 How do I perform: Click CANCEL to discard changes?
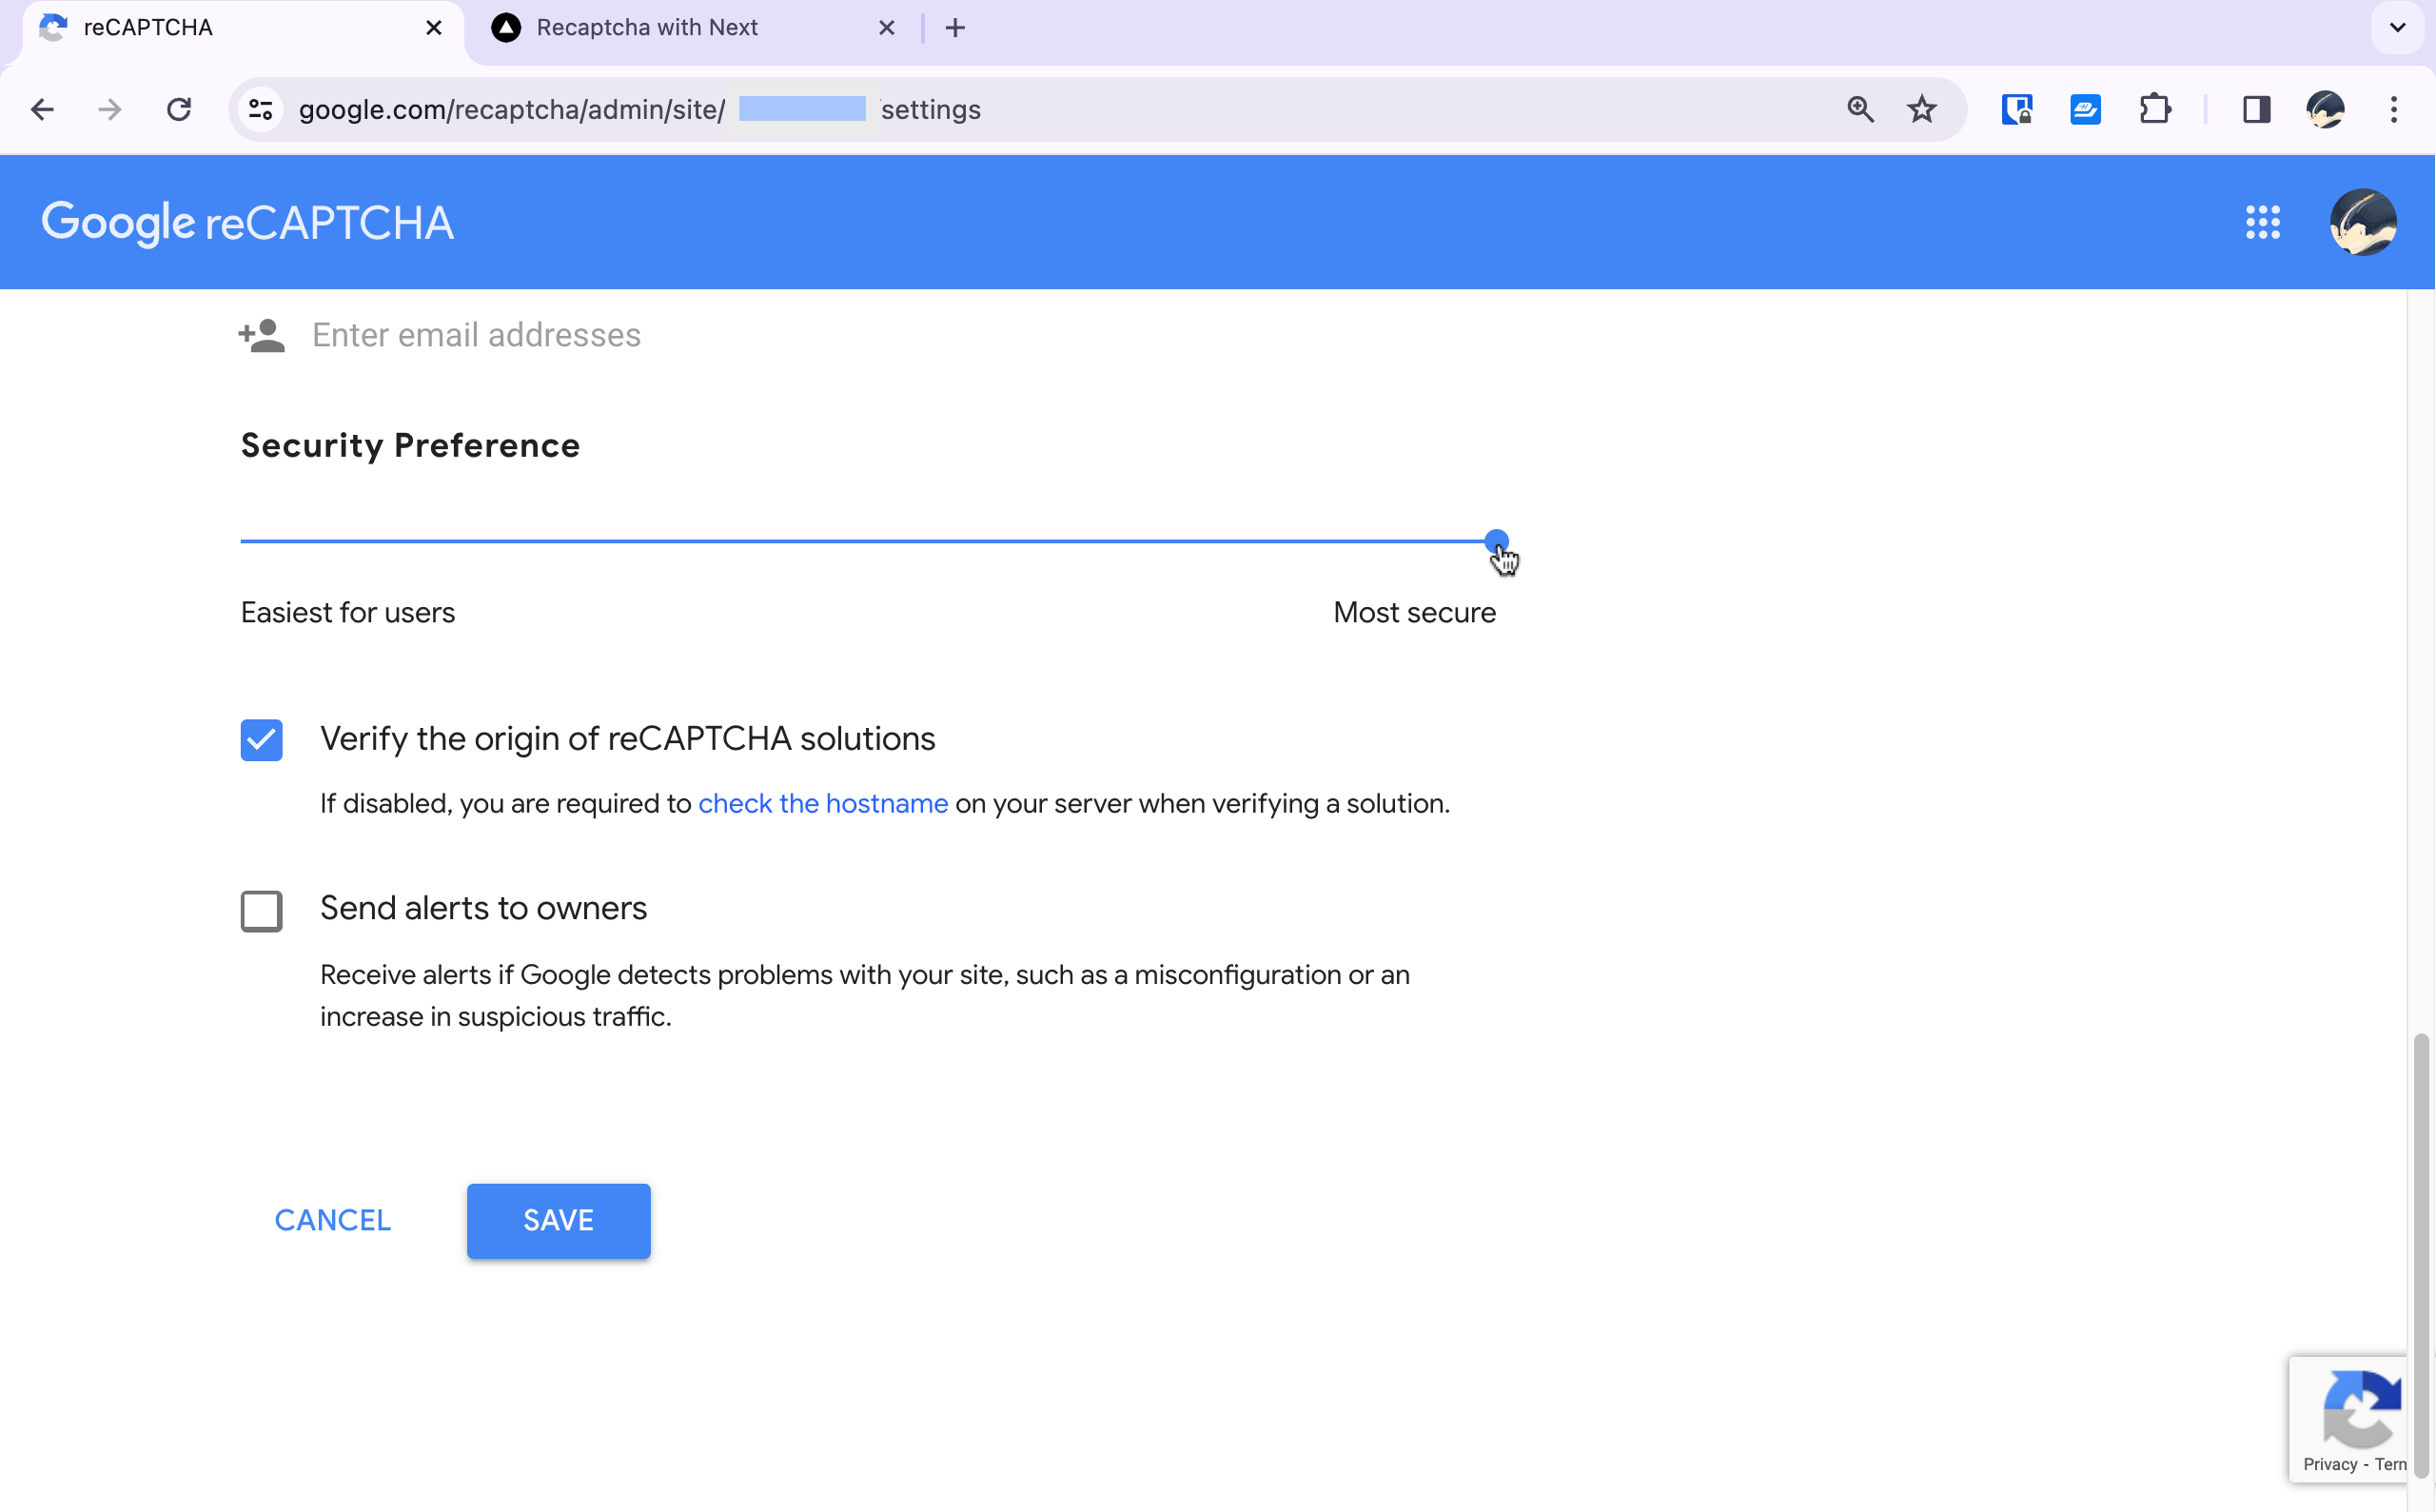click(332, 1220)
